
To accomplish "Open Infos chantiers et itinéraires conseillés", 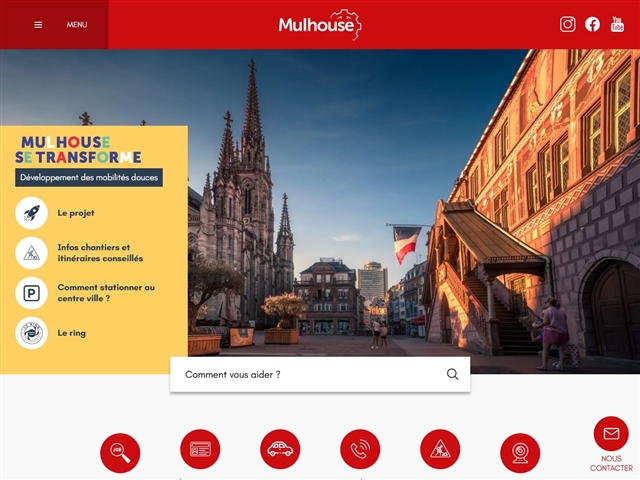I will [x=100, y=253].
